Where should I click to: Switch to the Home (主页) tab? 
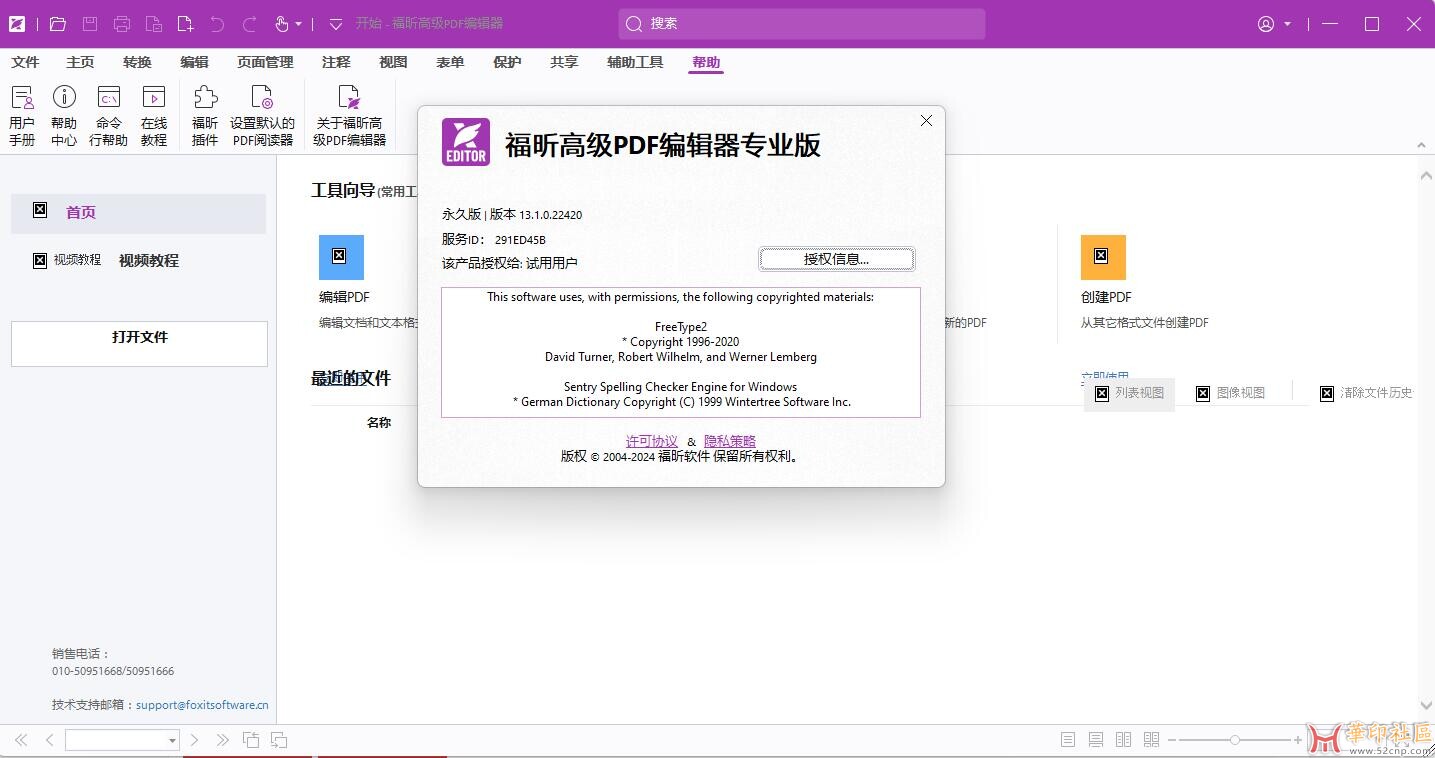(x=80, y=62)
